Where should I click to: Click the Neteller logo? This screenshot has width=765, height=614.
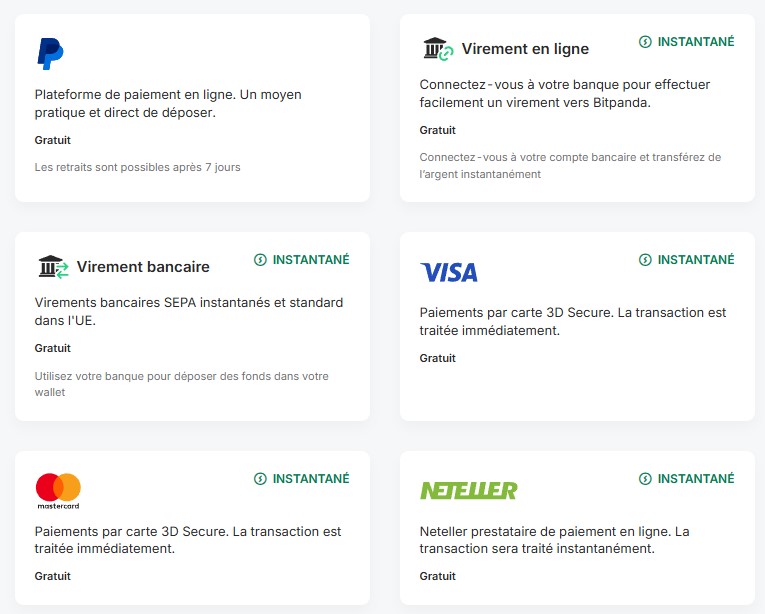[468, 490]
